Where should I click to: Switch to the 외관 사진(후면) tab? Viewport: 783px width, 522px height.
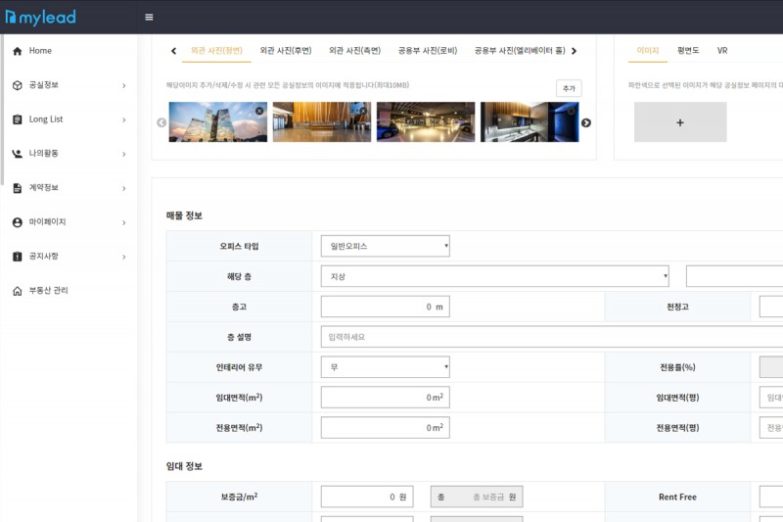click(285, 50)
